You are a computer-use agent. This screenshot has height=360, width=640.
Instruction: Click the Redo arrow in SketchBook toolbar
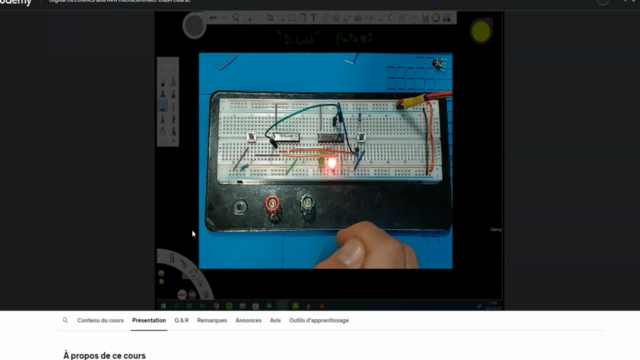point(224,18)
